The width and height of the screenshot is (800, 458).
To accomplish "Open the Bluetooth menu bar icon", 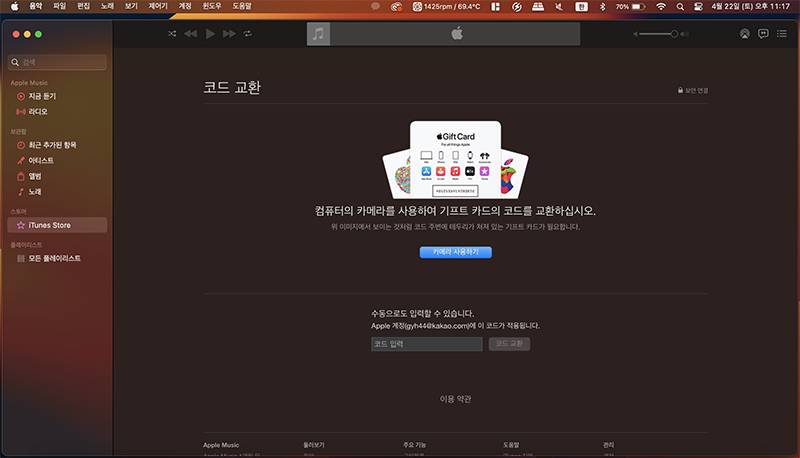I will [x=602, y=6].
